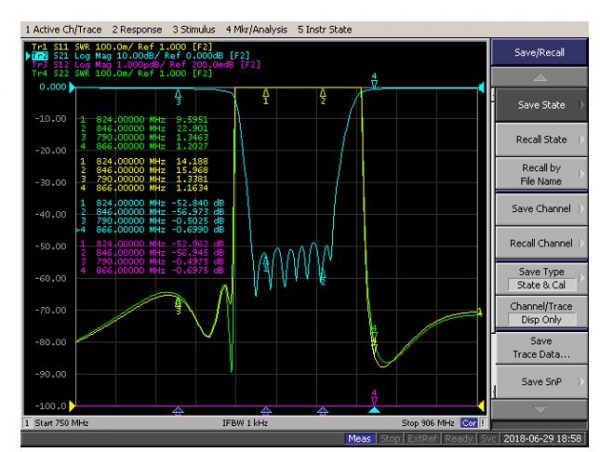Open the 3 Stimulus menu

[x=194, y=29]
